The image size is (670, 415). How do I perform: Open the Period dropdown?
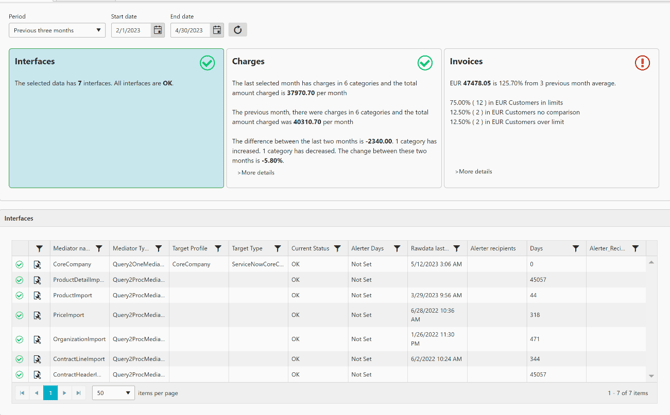[57, 31]
